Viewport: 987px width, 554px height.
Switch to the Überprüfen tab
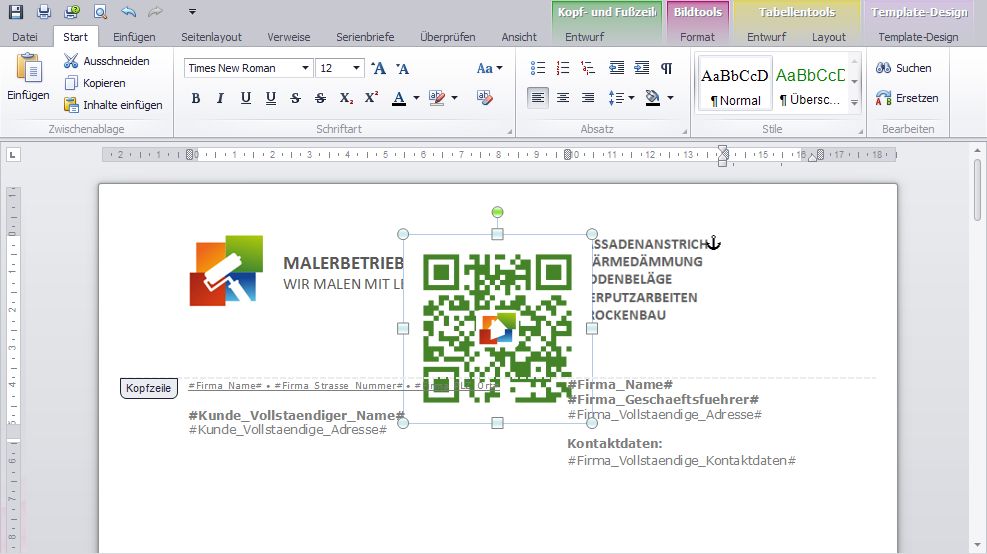[448, 37]
